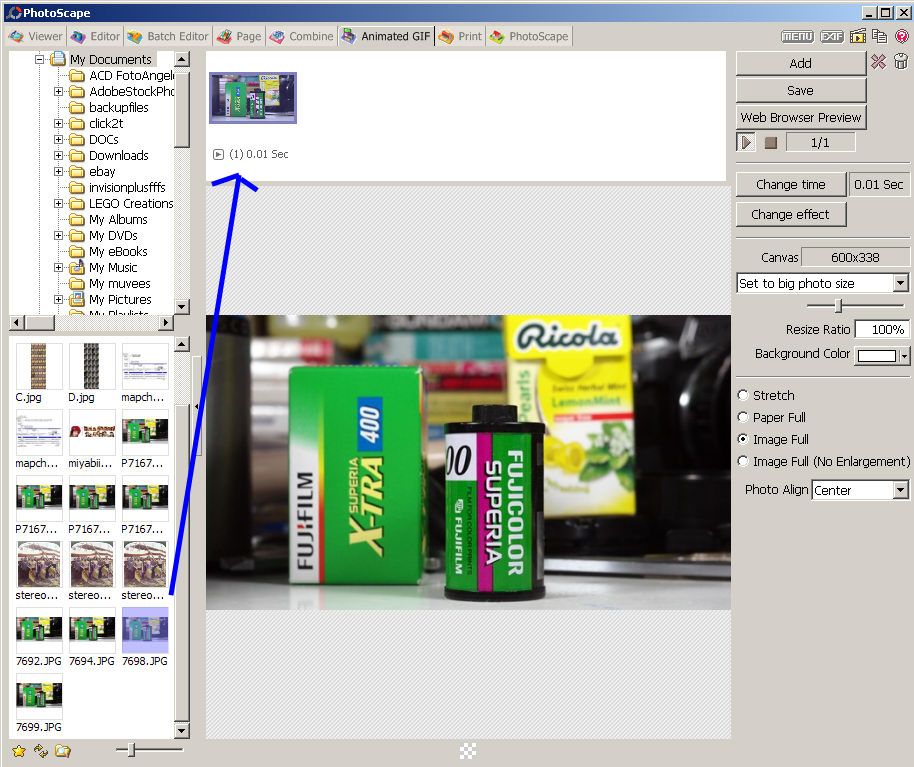914x767 pixels.
Task: Open the MENU icon in top toolbar
Action: 797,36
